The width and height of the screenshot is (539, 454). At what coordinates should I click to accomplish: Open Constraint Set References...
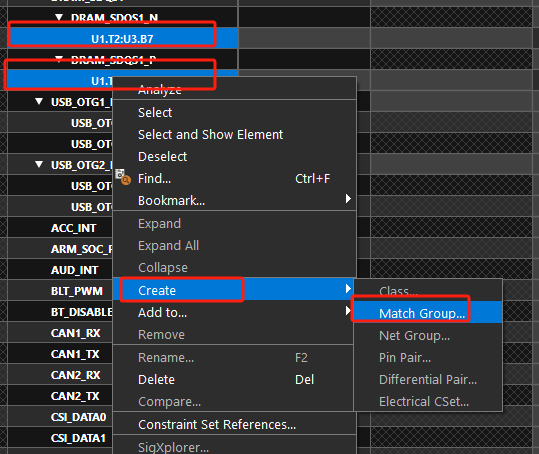217,424
